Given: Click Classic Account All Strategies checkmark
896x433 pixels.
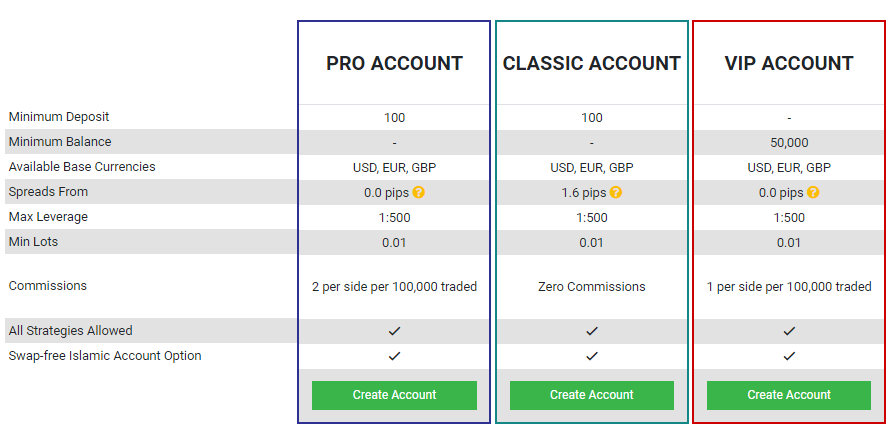Looking at the screenshot, I should click(592, 331).
